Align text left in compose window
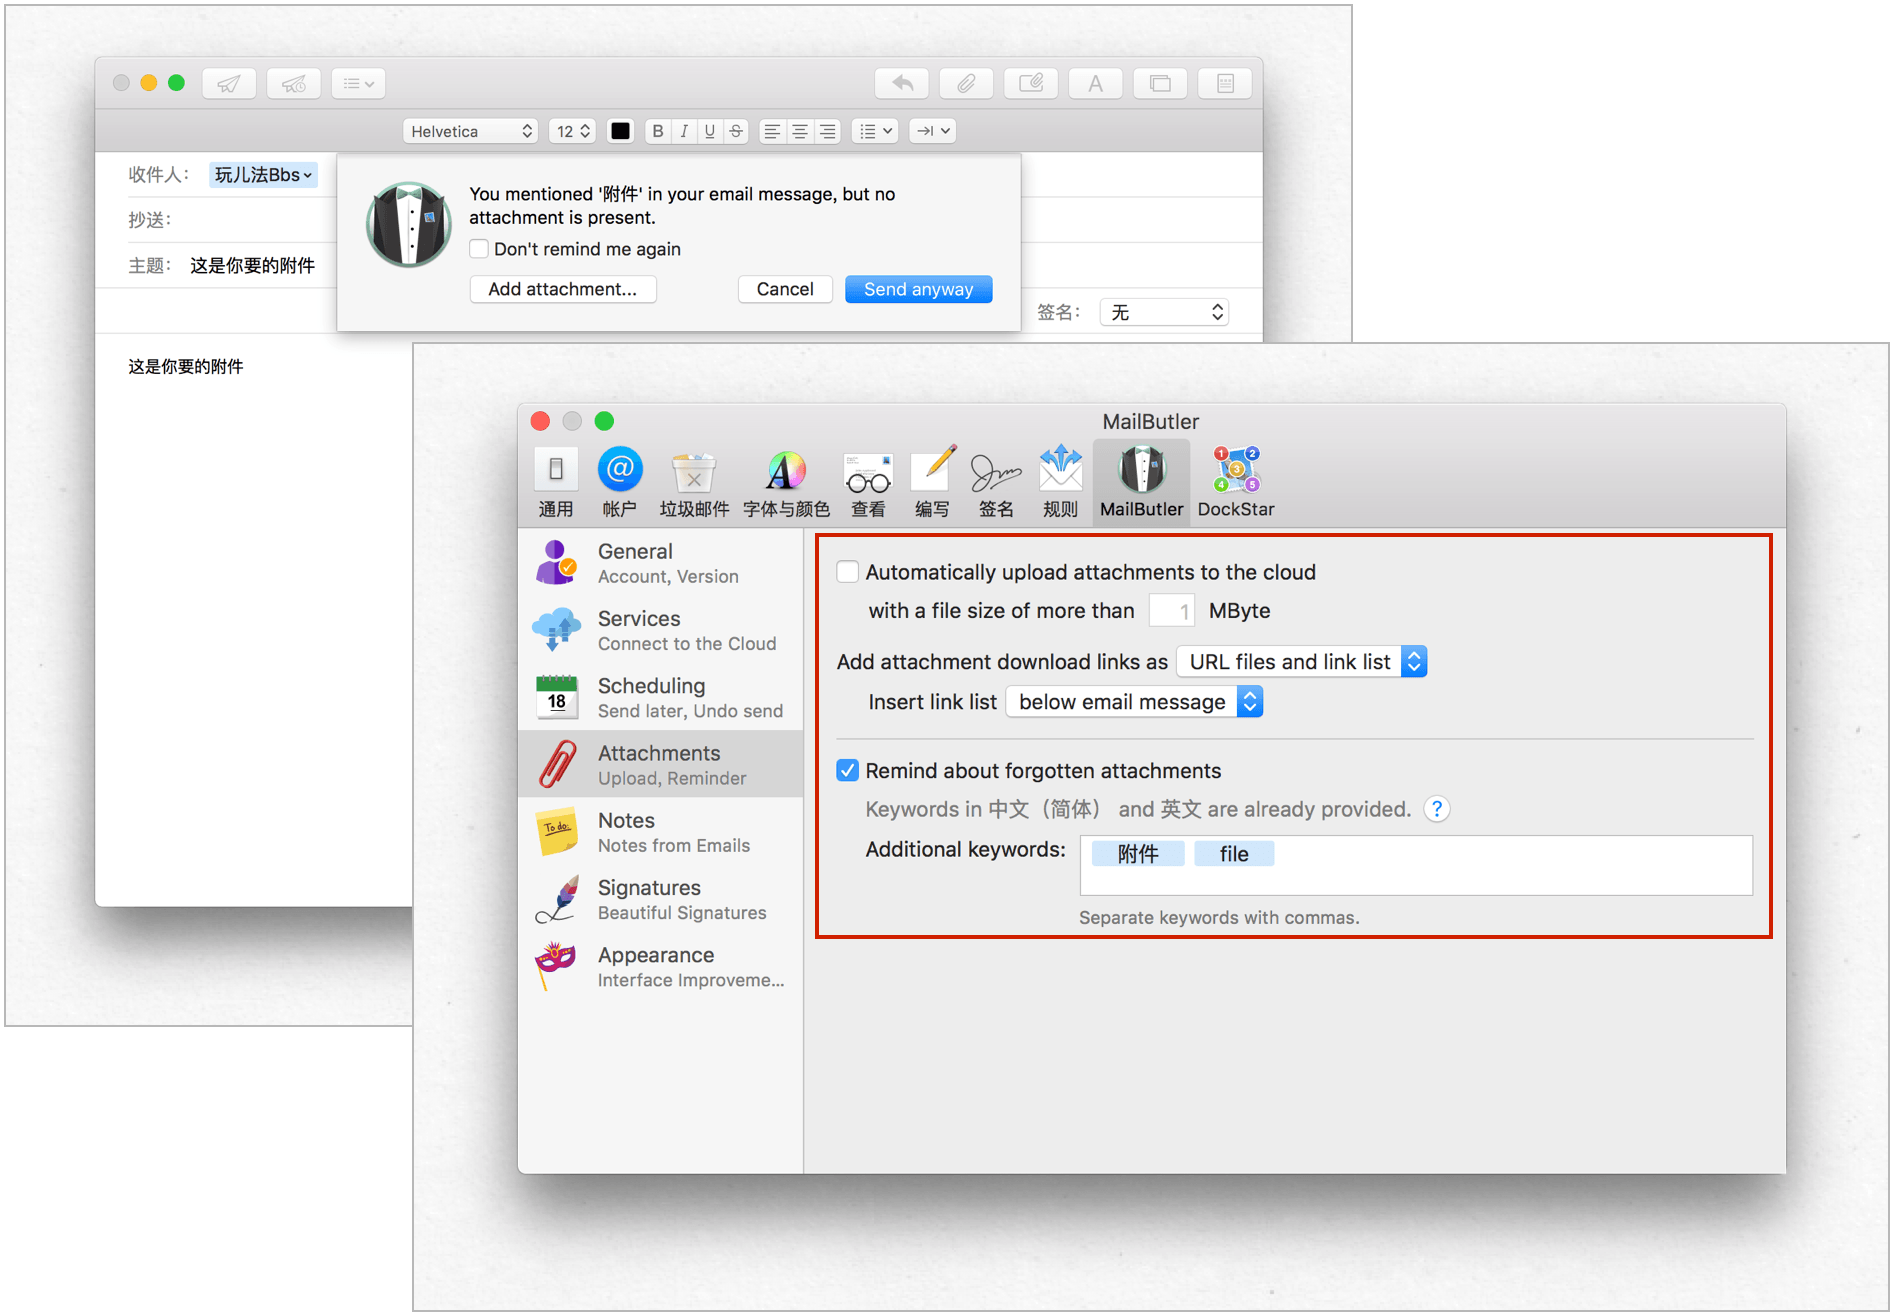This screenshot has width=1894, height=1316. tap(772, 131)
